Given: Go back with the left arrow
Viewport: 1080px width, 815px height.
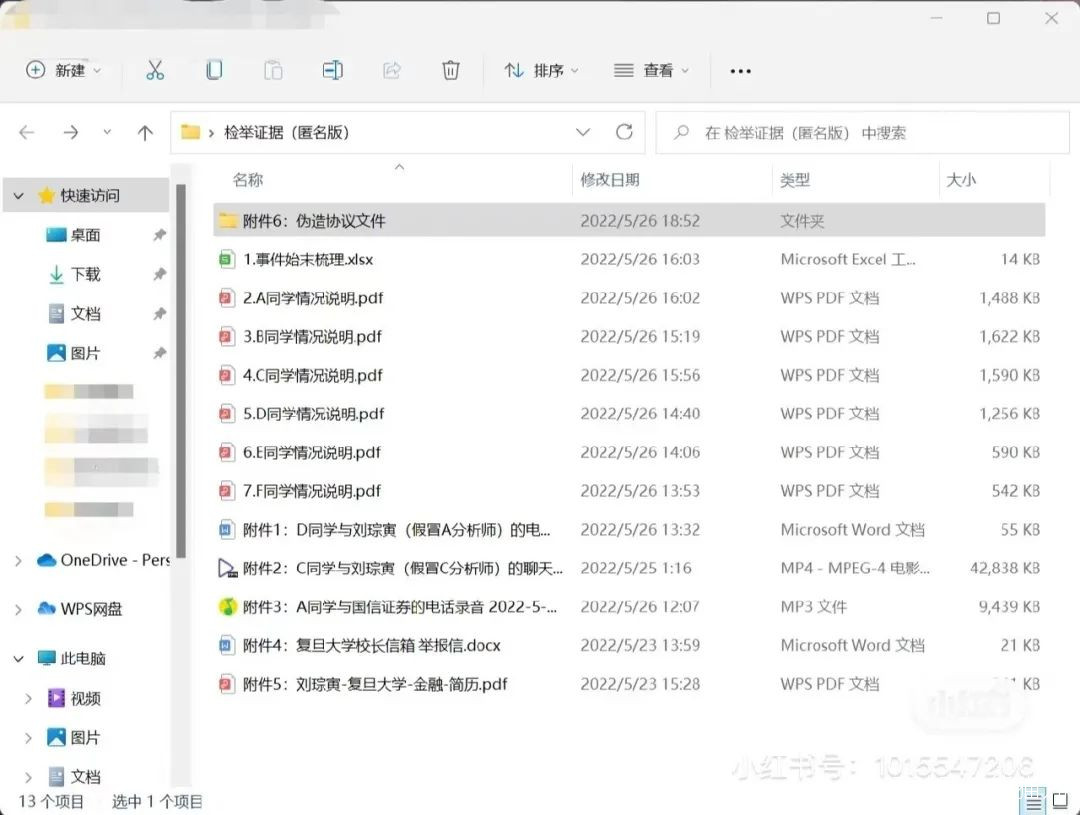Looking at the screenshot, I should click(x=27, y=132).
